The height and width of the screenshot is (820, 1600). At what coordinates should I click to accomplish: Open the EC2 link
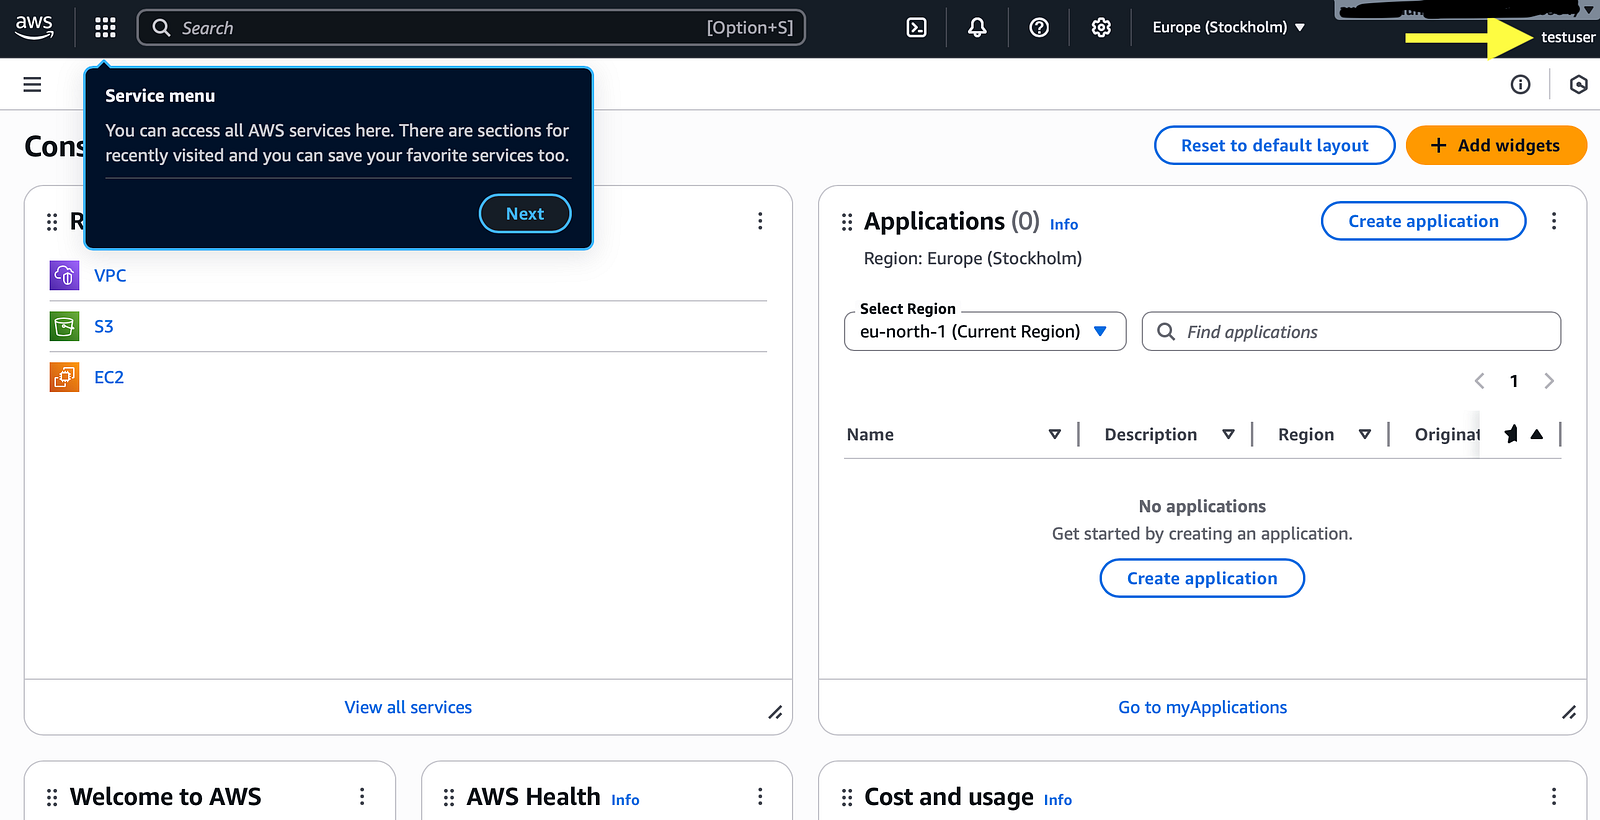(x=109, y=377)
